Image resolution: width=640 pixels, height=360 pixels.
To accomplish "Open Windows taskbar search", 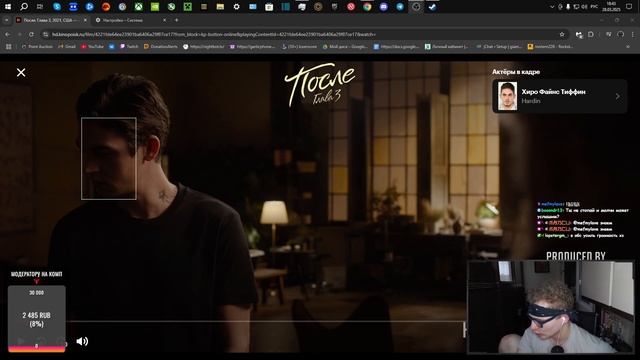I will tap(24, 7).
